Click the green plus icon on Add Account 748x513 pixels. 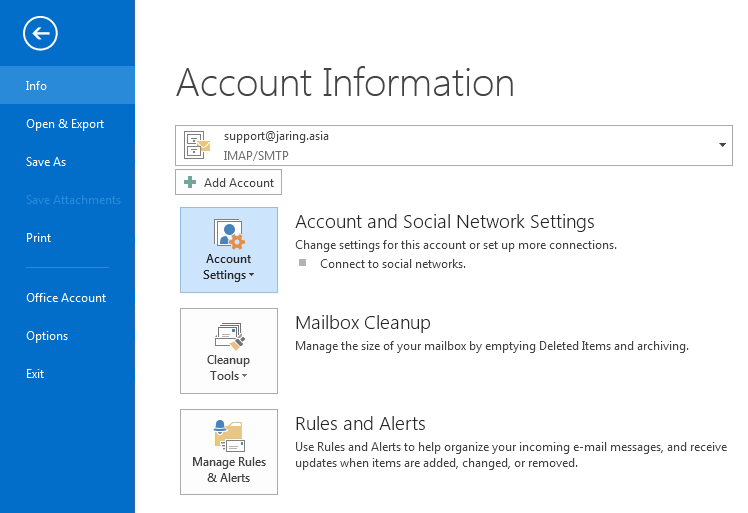pos(190,182)
